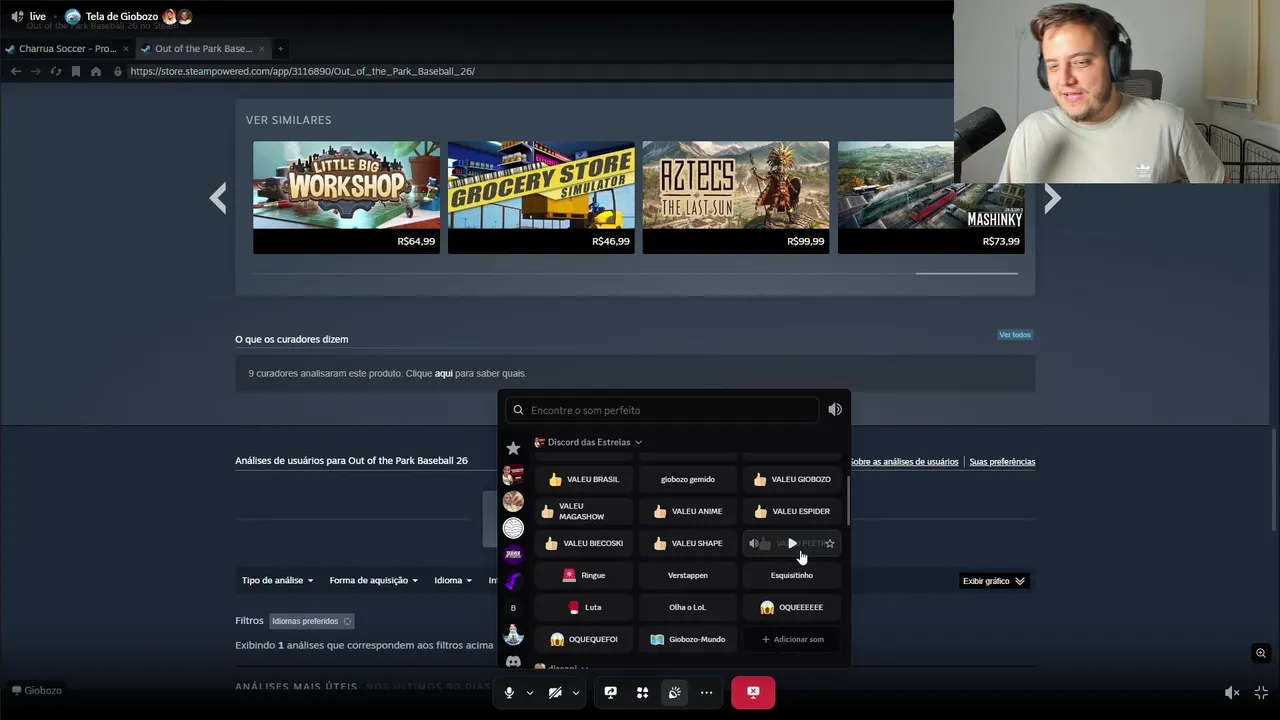This screenshot has height=720, width=1280.
Task: Adjust soundboard volume speaker icon
Action: coord(835,409)
